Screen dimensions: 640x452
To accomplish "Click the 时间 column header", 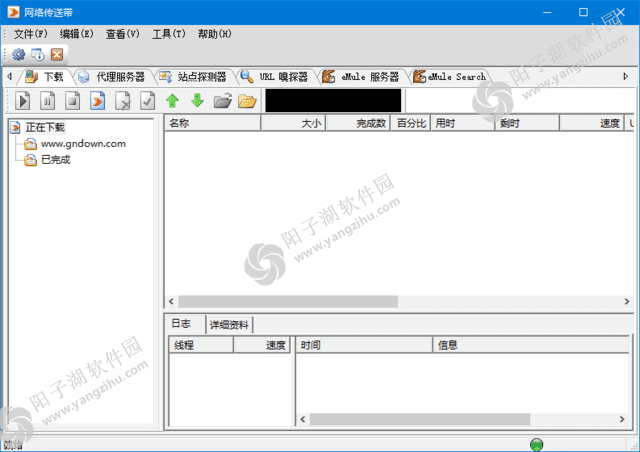I will (x=364, y=345).
